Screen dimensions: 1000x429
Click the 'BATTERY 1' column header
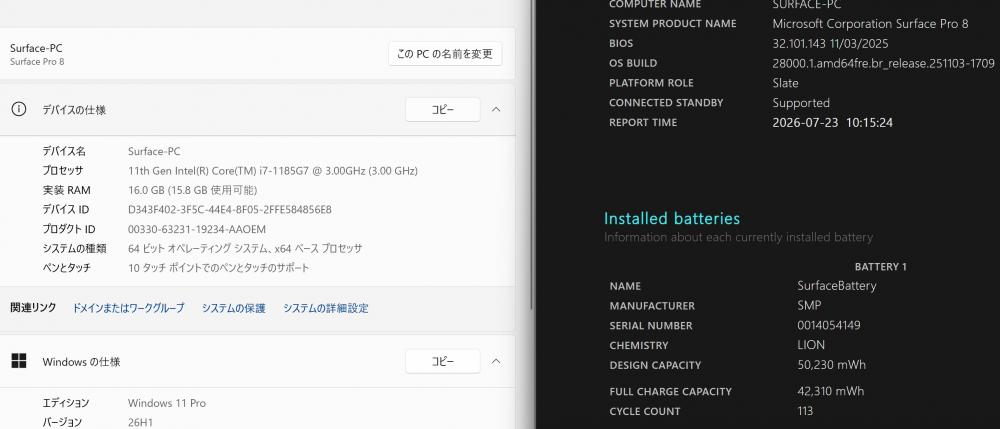point(881,266)
